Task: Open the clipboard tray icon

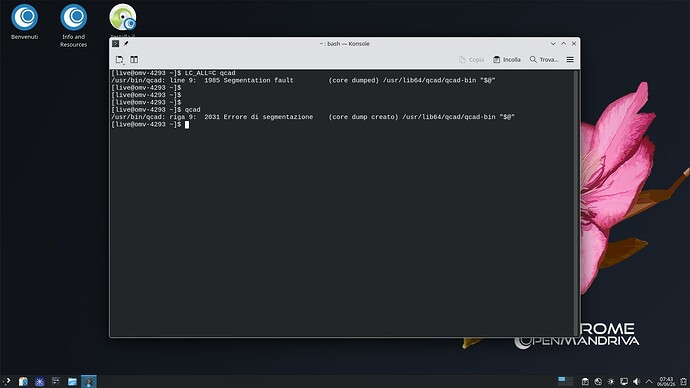Action: [585, 381]
